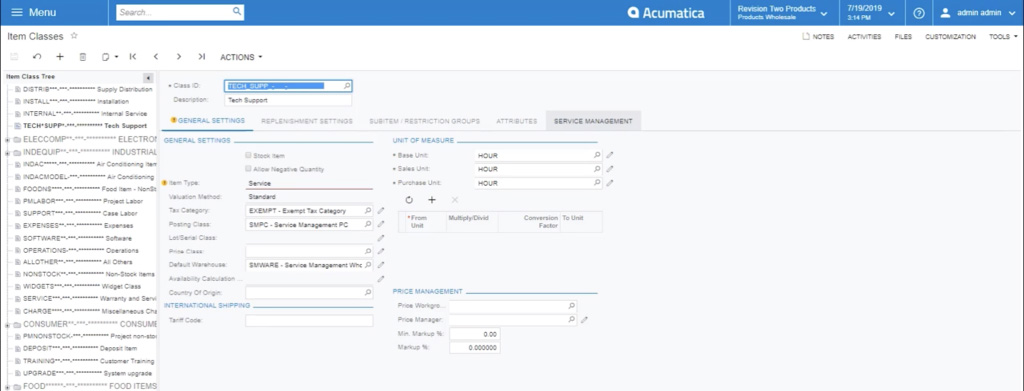This screenshot has height=391, width=1024.
Task: Refresh the unit conversion grid
Action: point(409,200)
